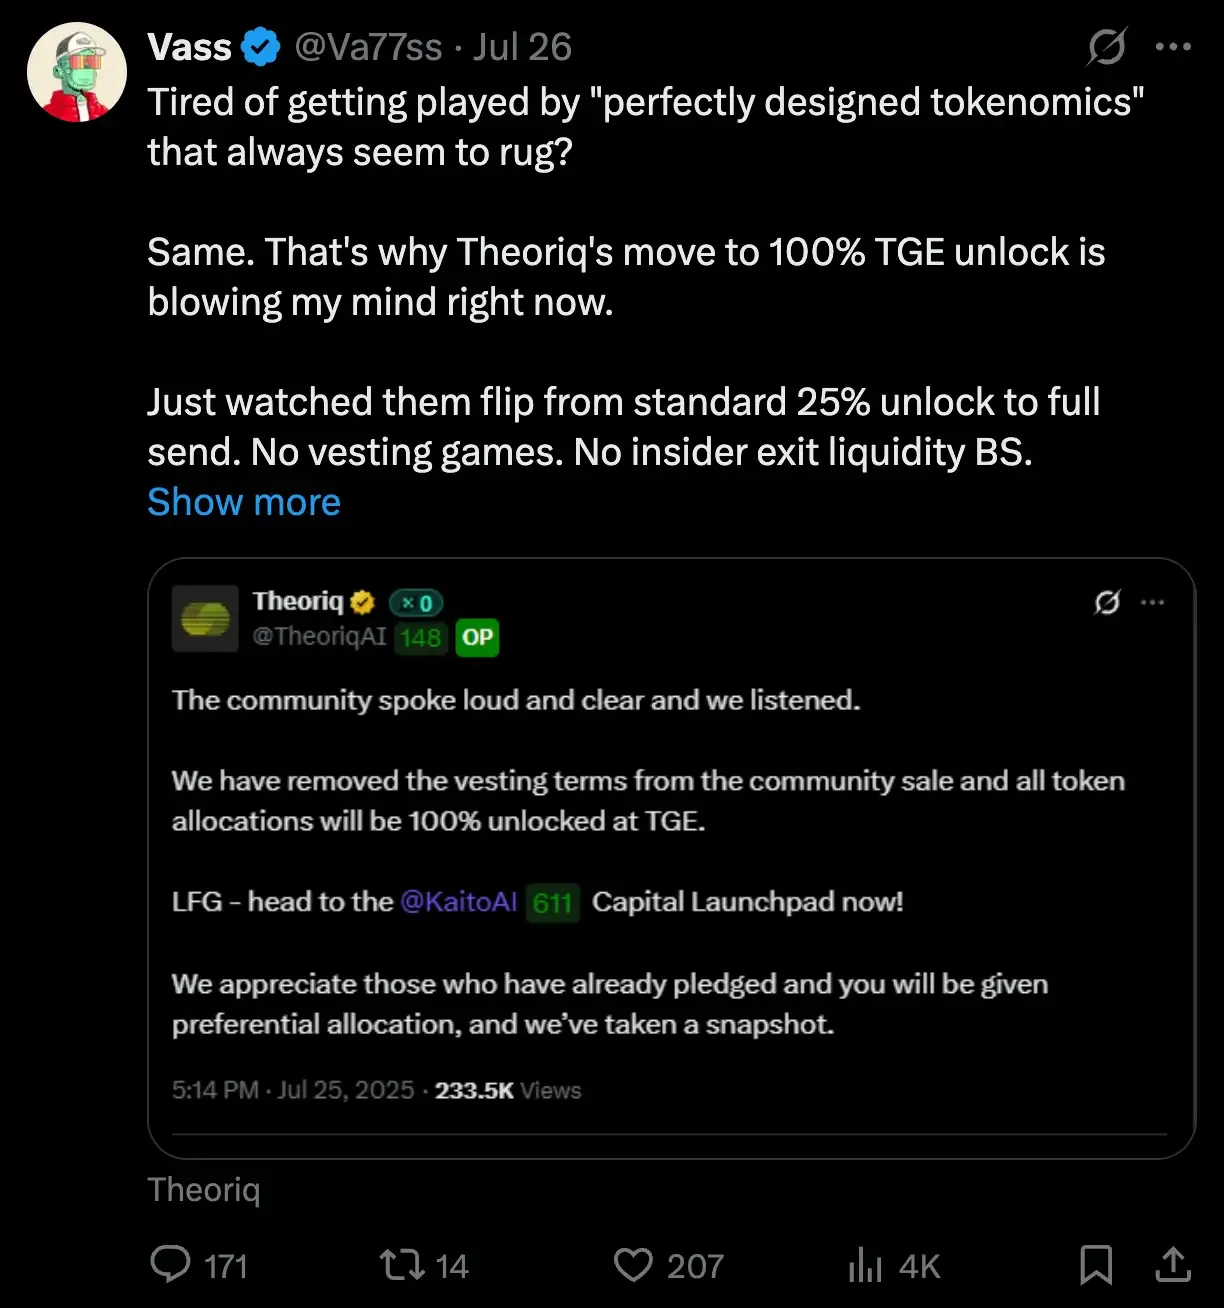Click the Theoriq logo avatar

point(205,619)
